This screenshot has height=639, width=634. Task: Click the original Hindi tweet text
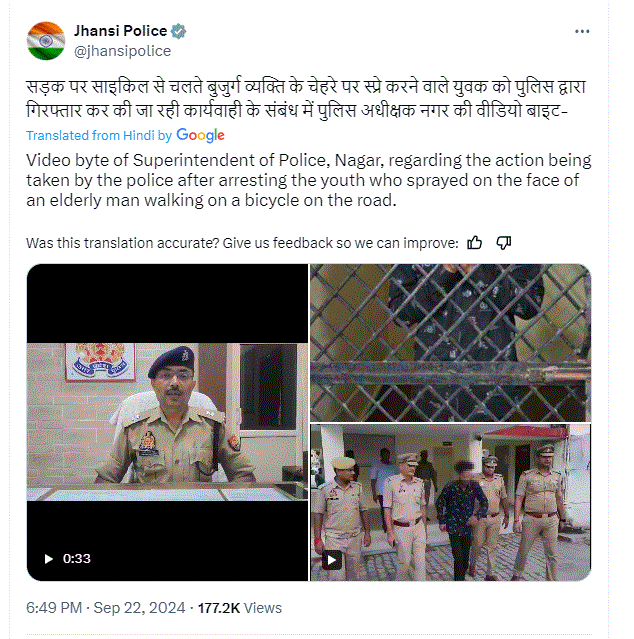(306, 99)
